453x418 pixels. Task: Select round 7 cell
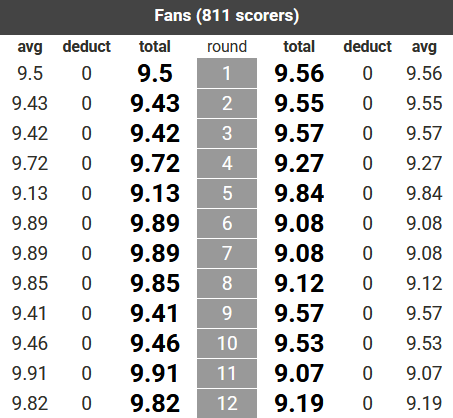click(x=227, y=253)
